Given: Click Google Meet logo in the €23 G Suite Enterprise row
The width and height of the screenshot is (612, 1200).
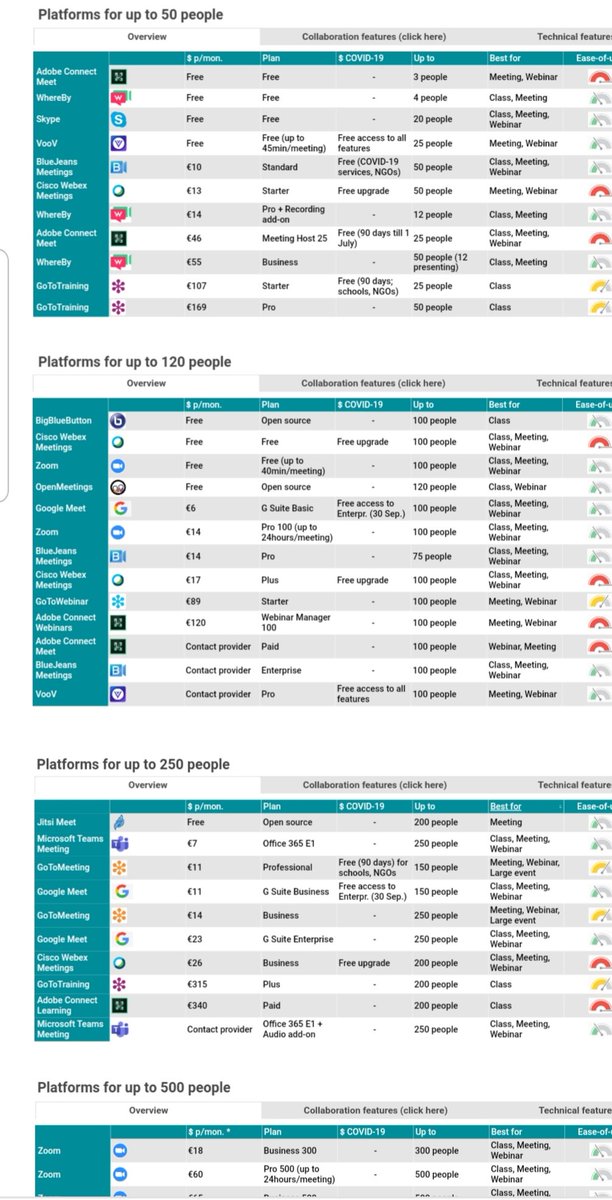Looking at the screenshot, I should click(x=120, y=939).
